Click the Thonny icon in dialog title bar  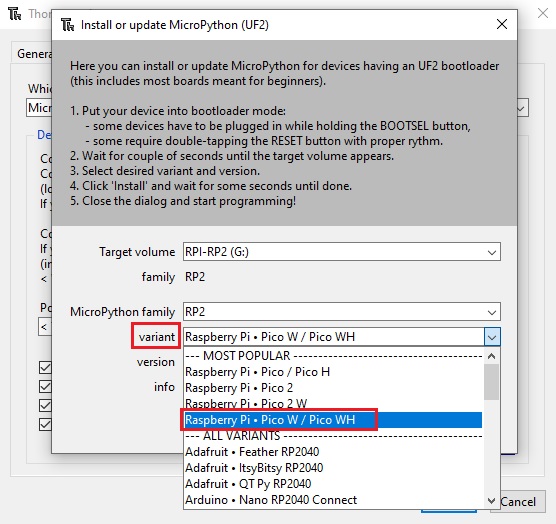pyautogui.click(x=67, y=25)
